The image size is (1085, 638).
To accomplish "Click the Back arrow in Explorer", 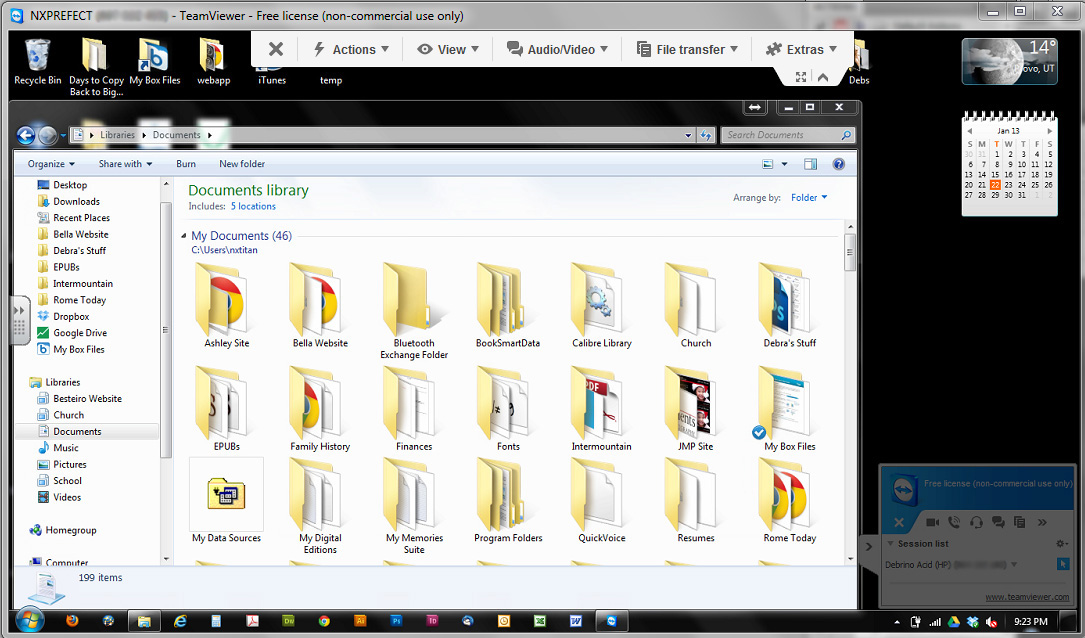I will [x=26, y=135].
